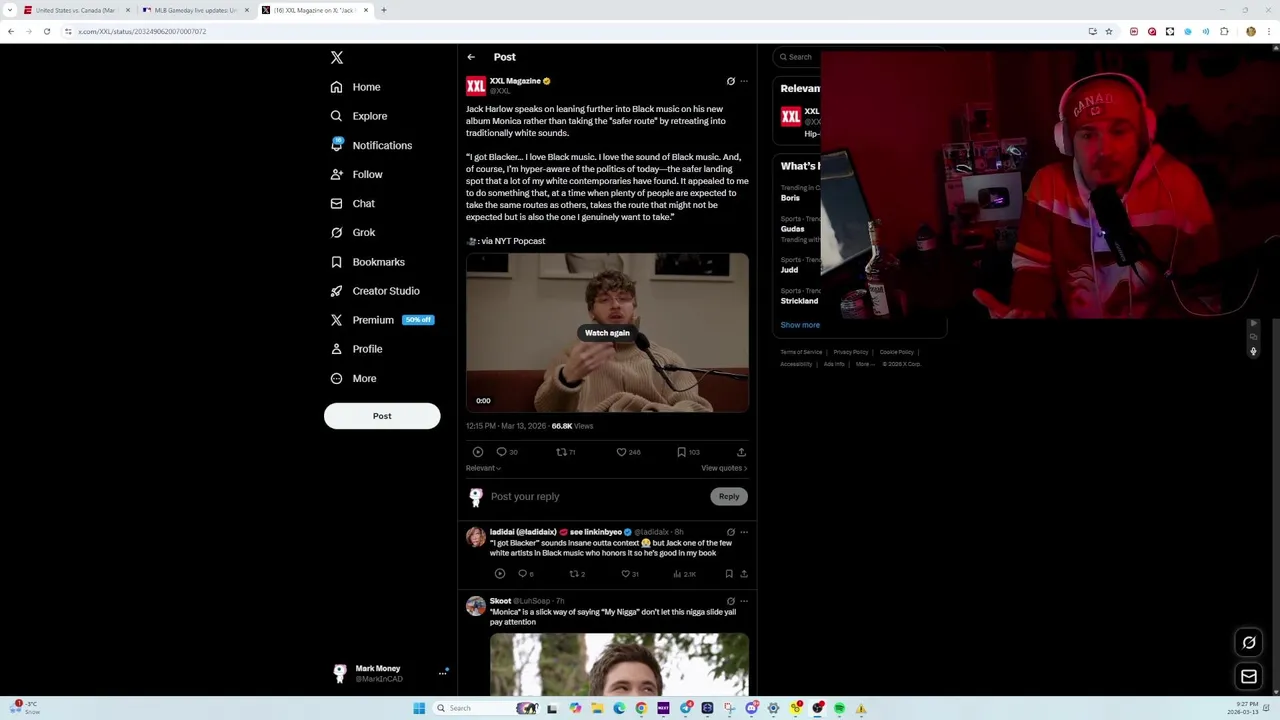Viewport: 1280px width, 720px height.
Task: Open more options on ladidai's reply
Action: (743, 532)
